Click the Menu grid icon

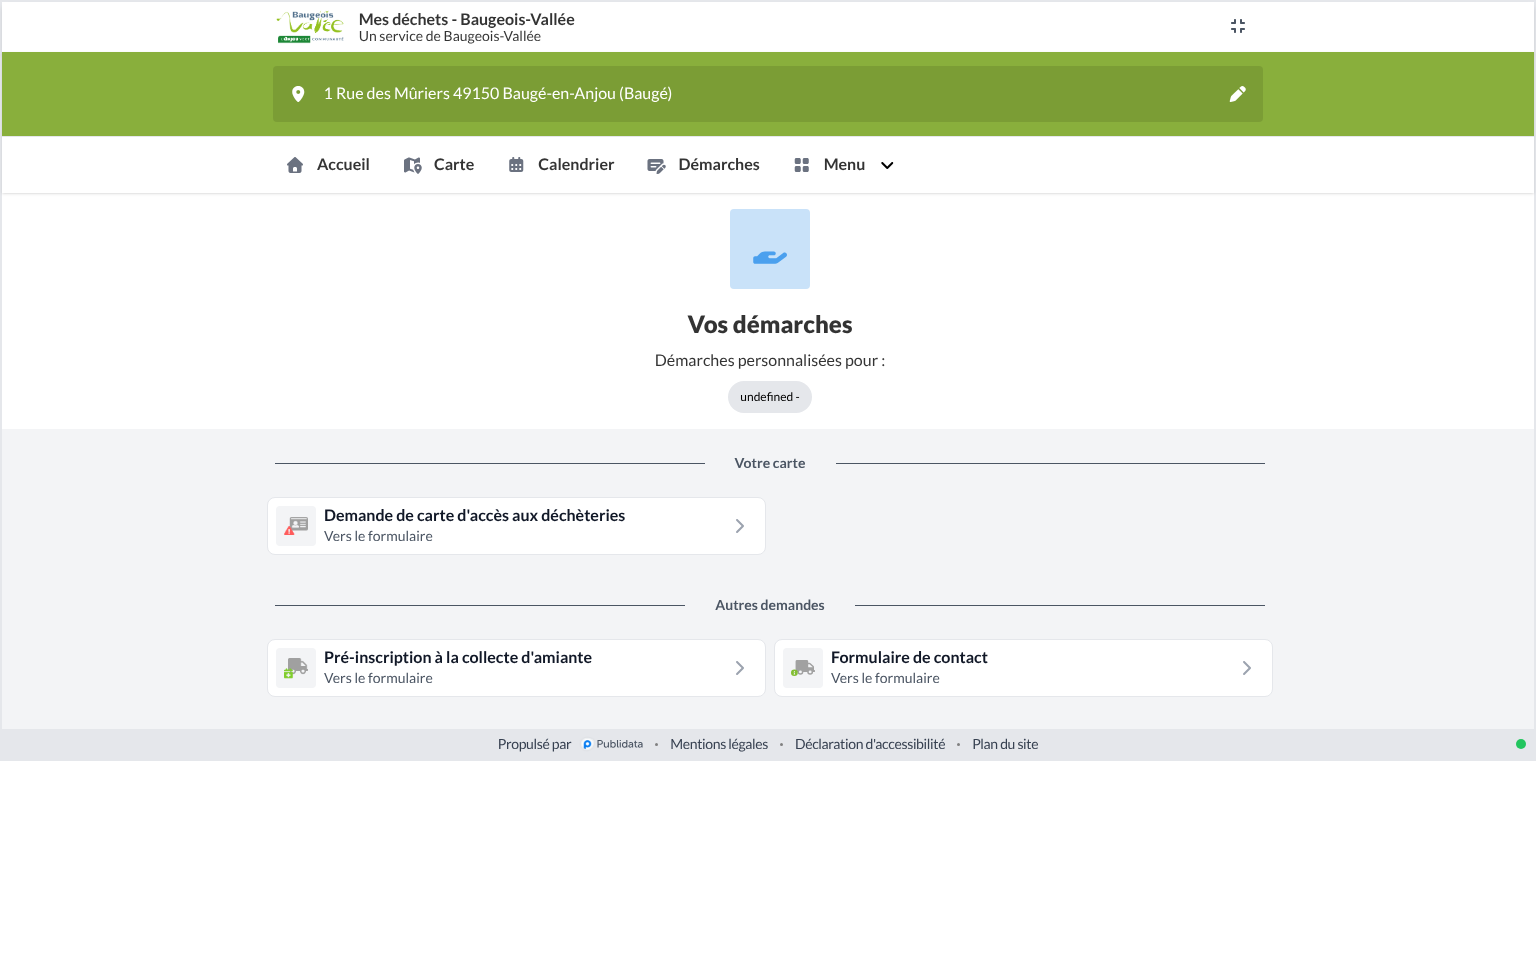[x=801, y=165]
